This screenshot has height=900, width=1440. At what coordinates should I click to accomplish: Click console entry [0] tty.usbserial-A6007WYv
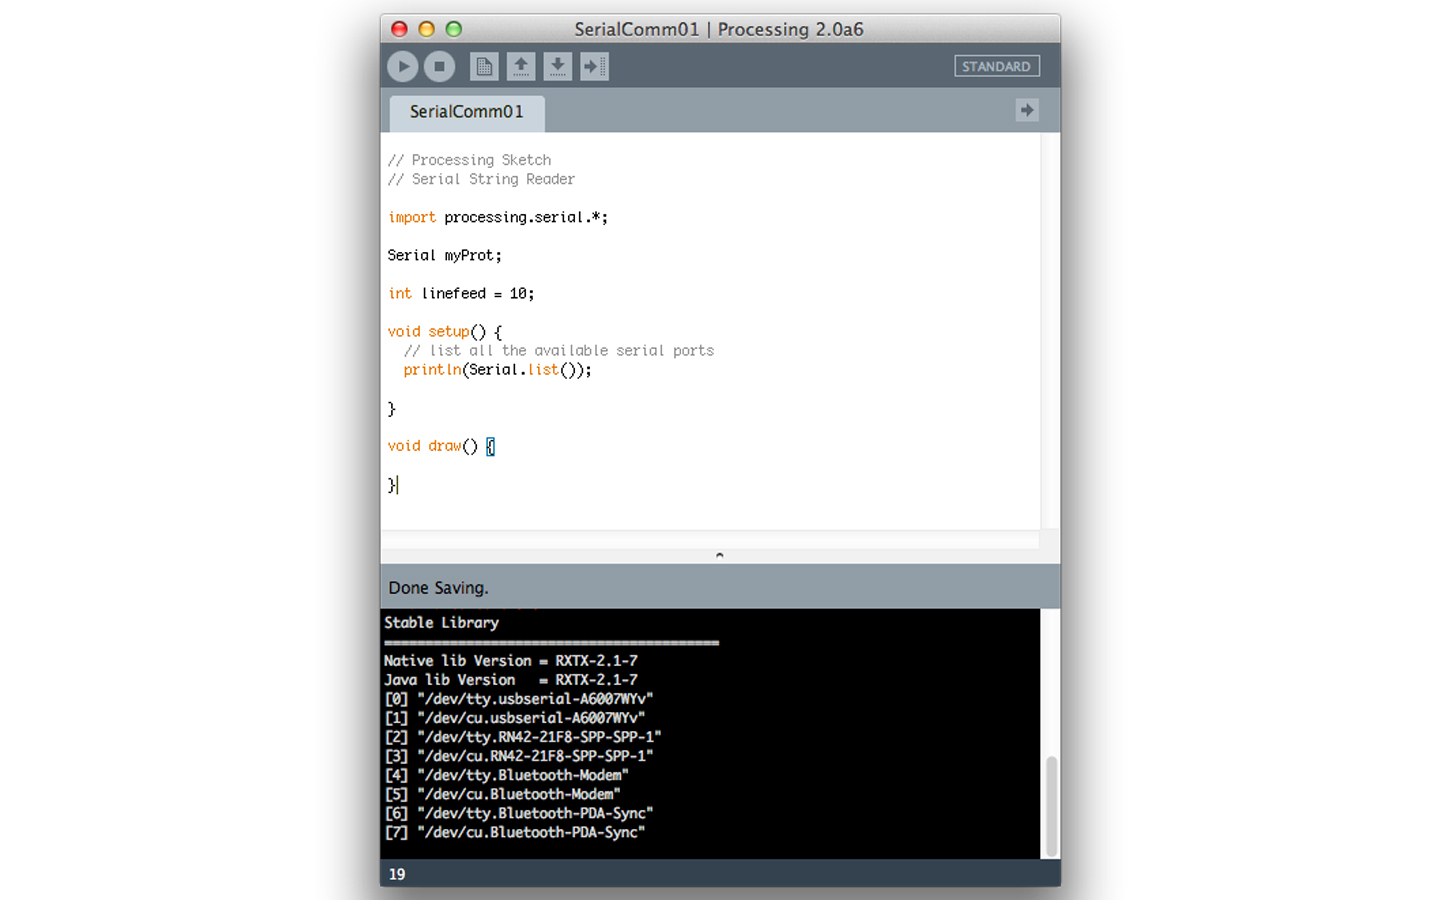click(519, 699)
